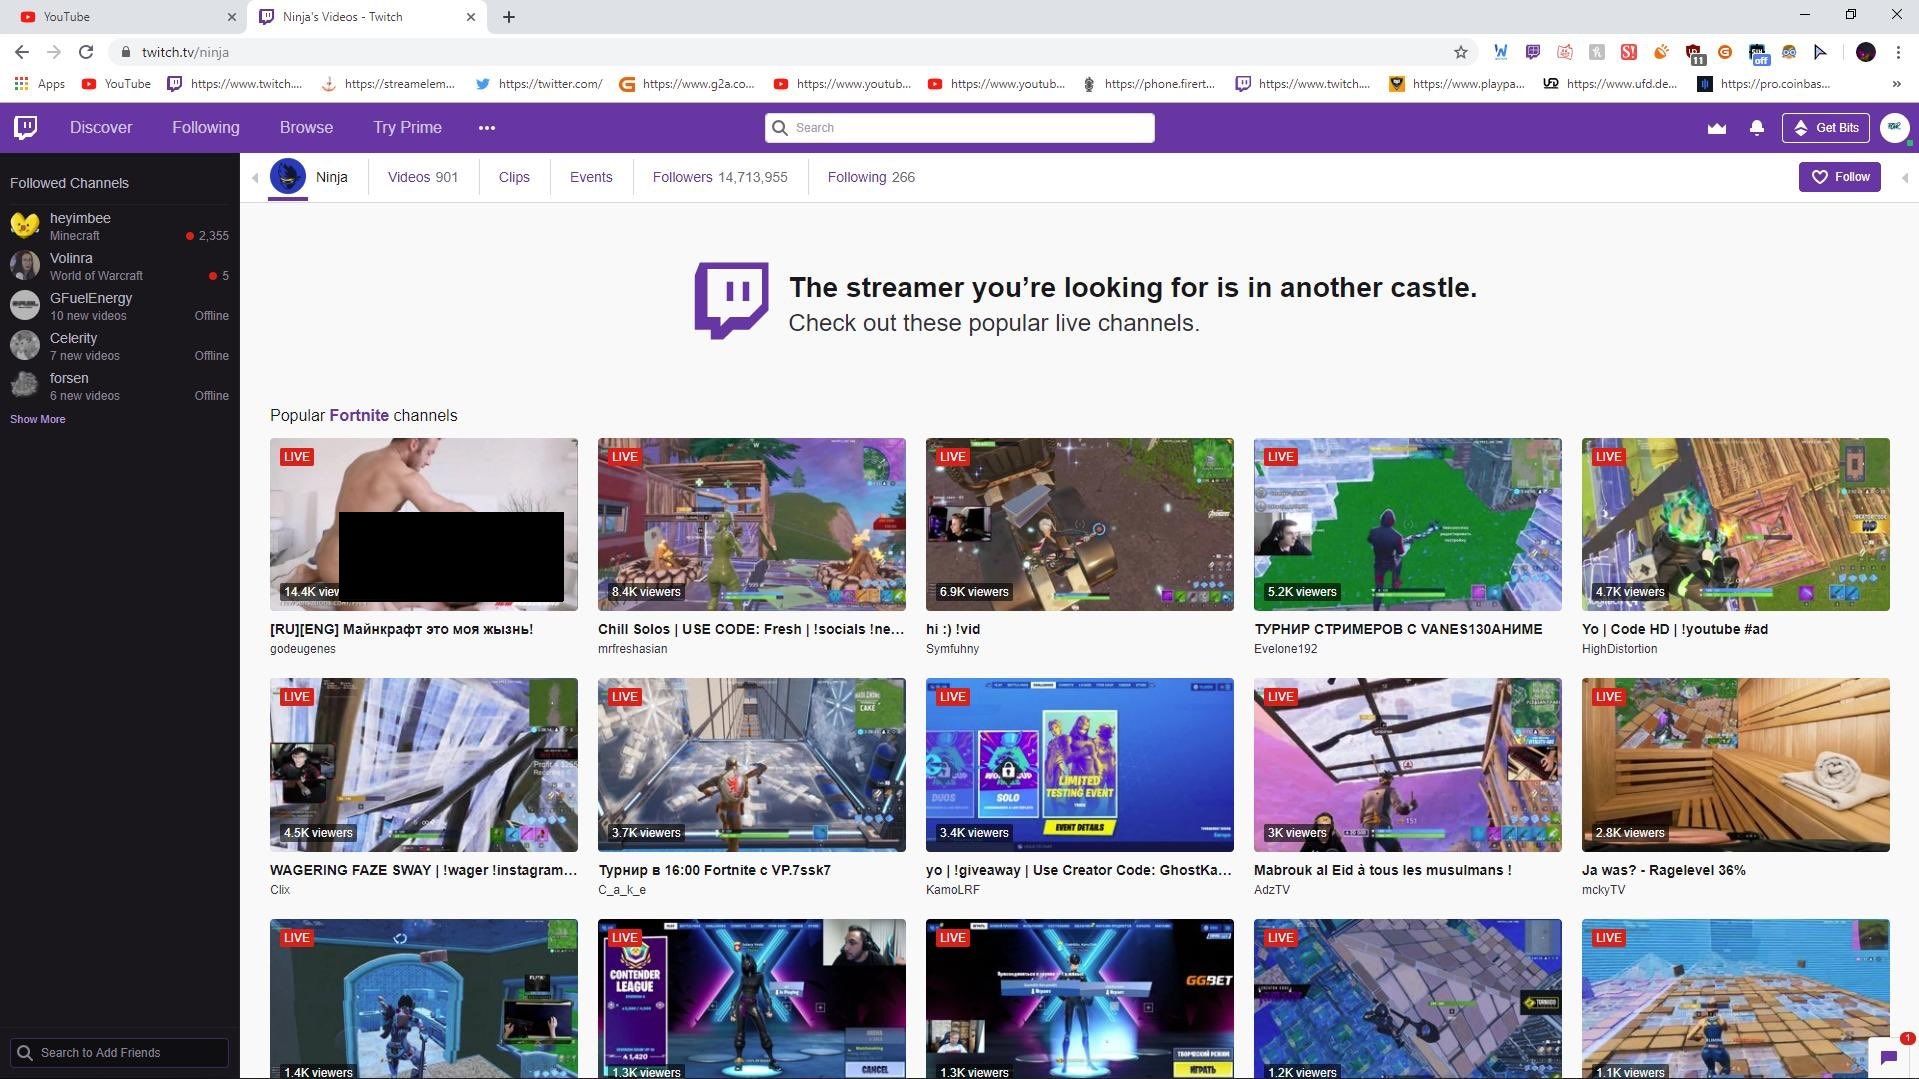This screenshot has height=1079, width=1919.
Task: Click the Chrome profile avatar
Action: [x=1865, y=52]
